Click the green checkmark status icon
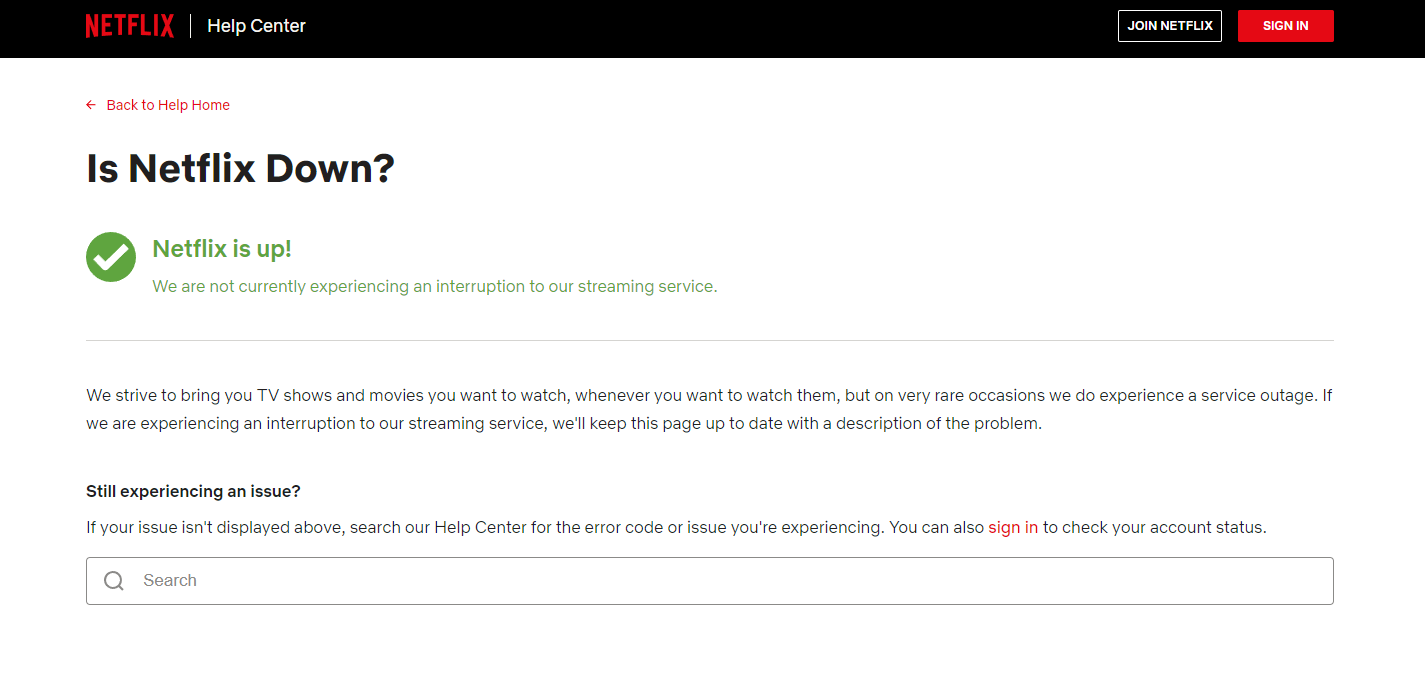 110,257
